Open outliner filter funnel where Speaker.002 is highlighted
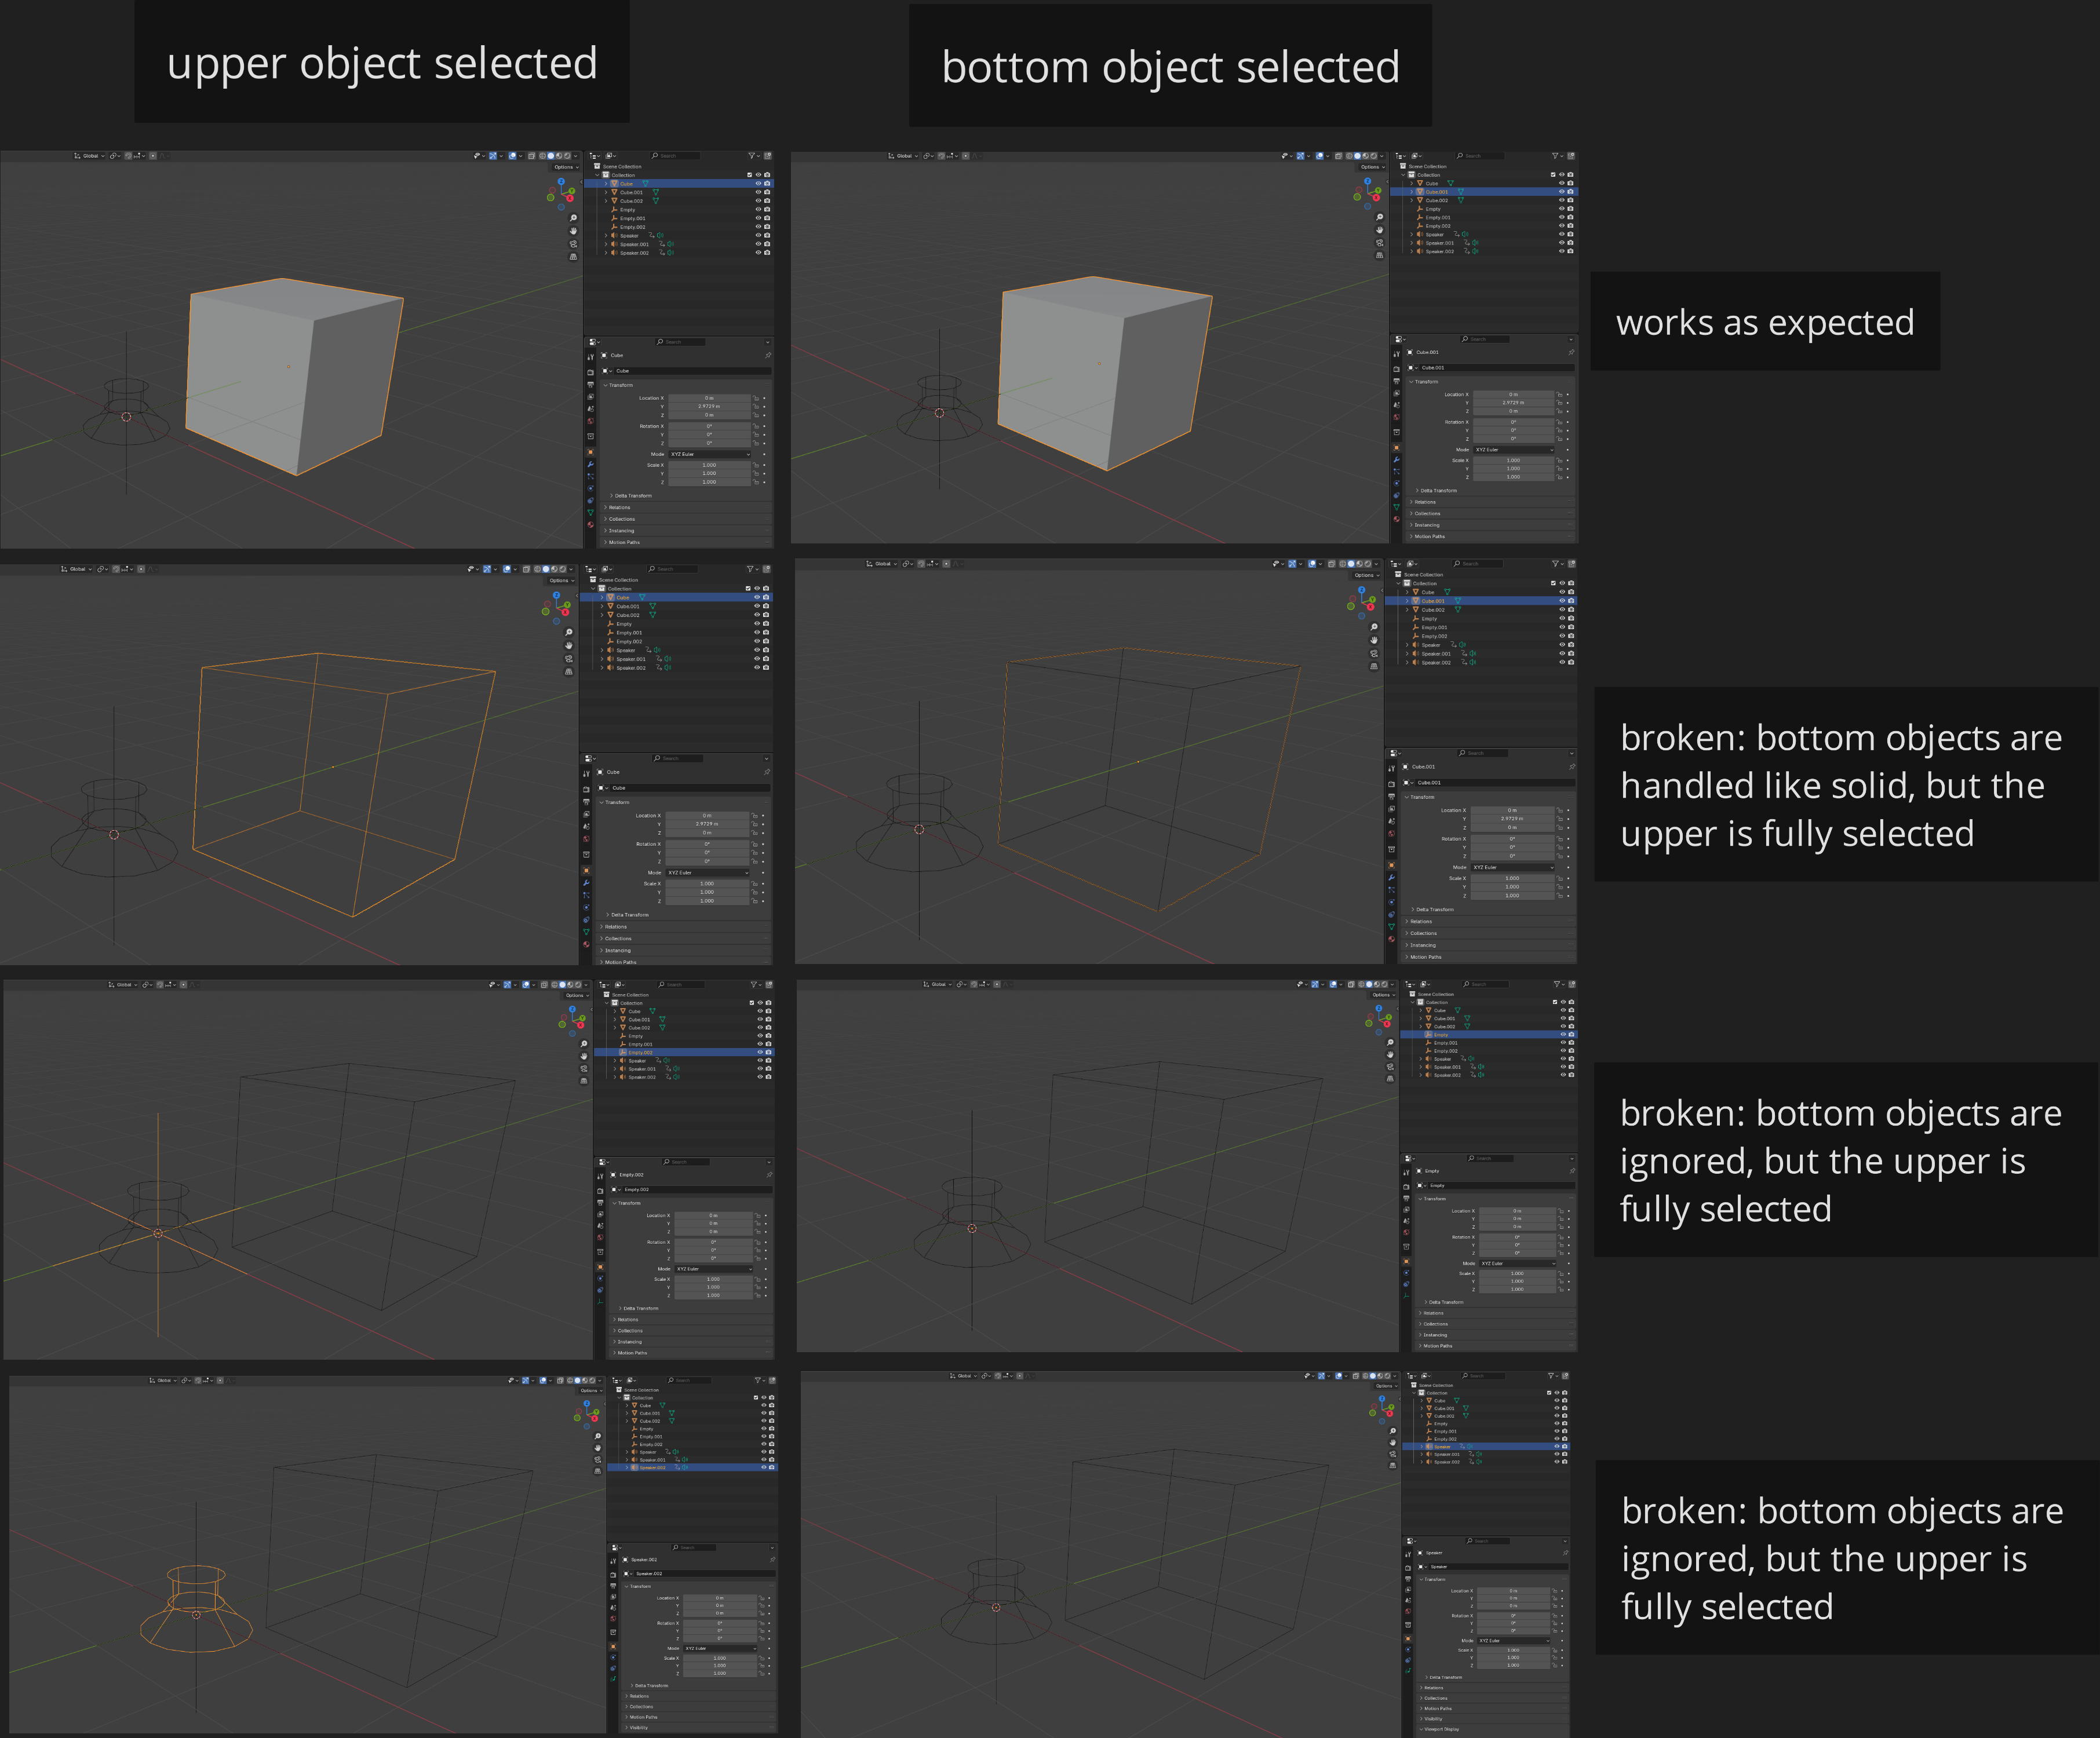 click(x=758, y=1380)
